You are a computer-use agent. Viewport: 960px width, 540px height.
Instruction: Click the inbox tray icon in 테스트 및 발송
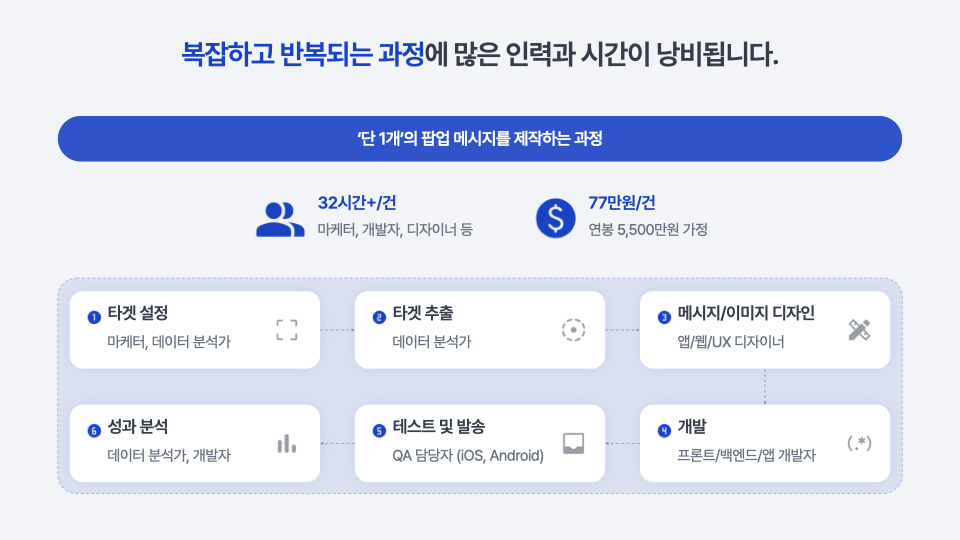click(x=573, y=443)
